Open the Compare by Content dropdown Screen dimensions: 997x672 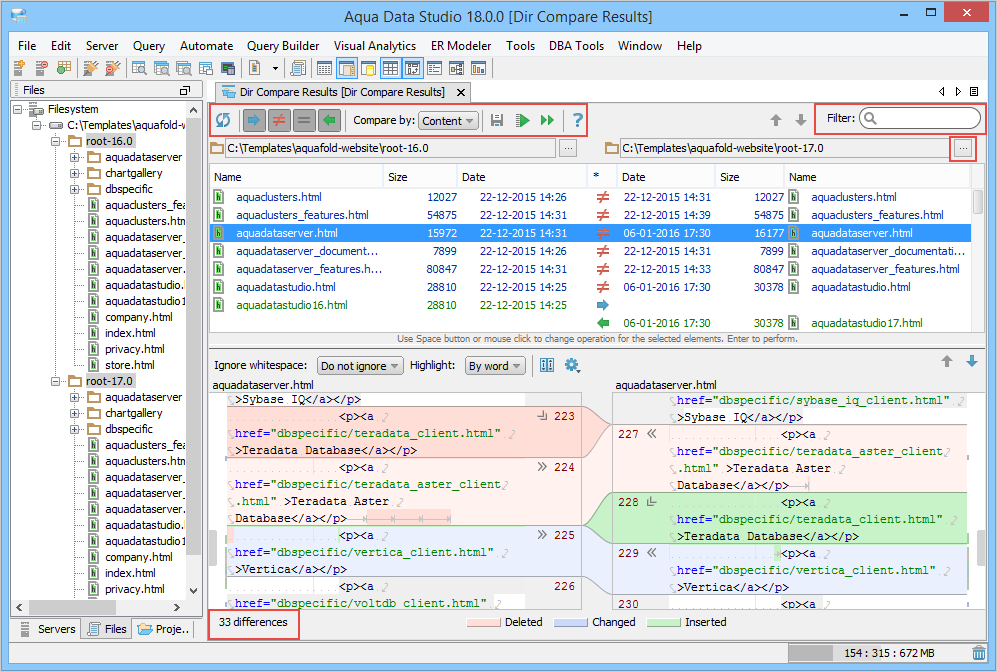(x=447, y=121)
